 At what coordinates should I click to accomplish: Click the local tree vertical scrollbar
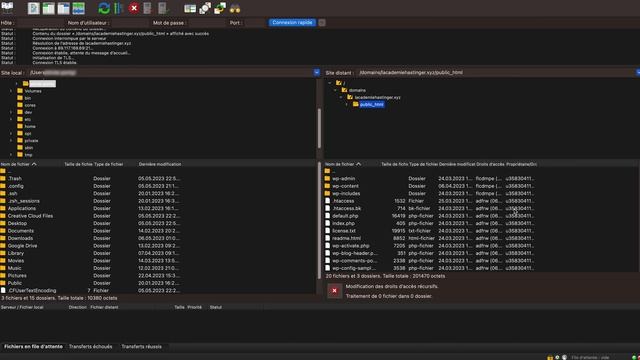(319, 129)
